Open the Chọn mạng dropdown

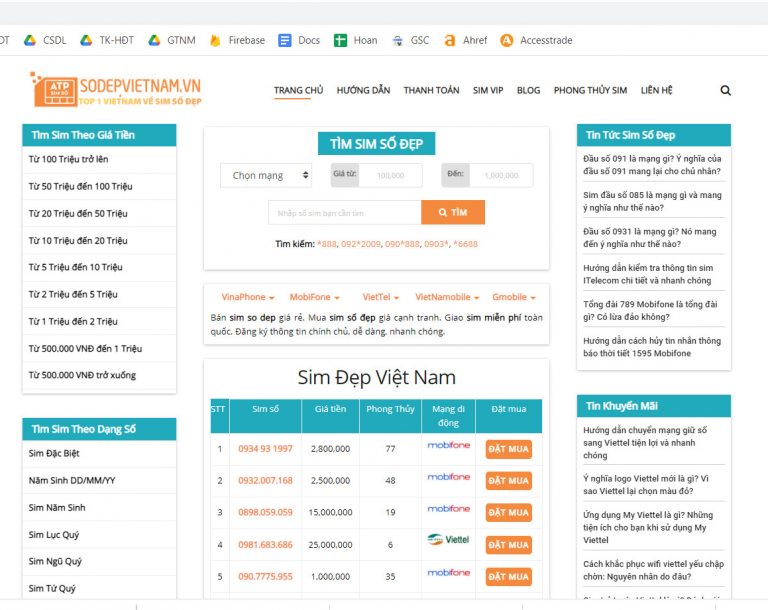pos(266,175)
